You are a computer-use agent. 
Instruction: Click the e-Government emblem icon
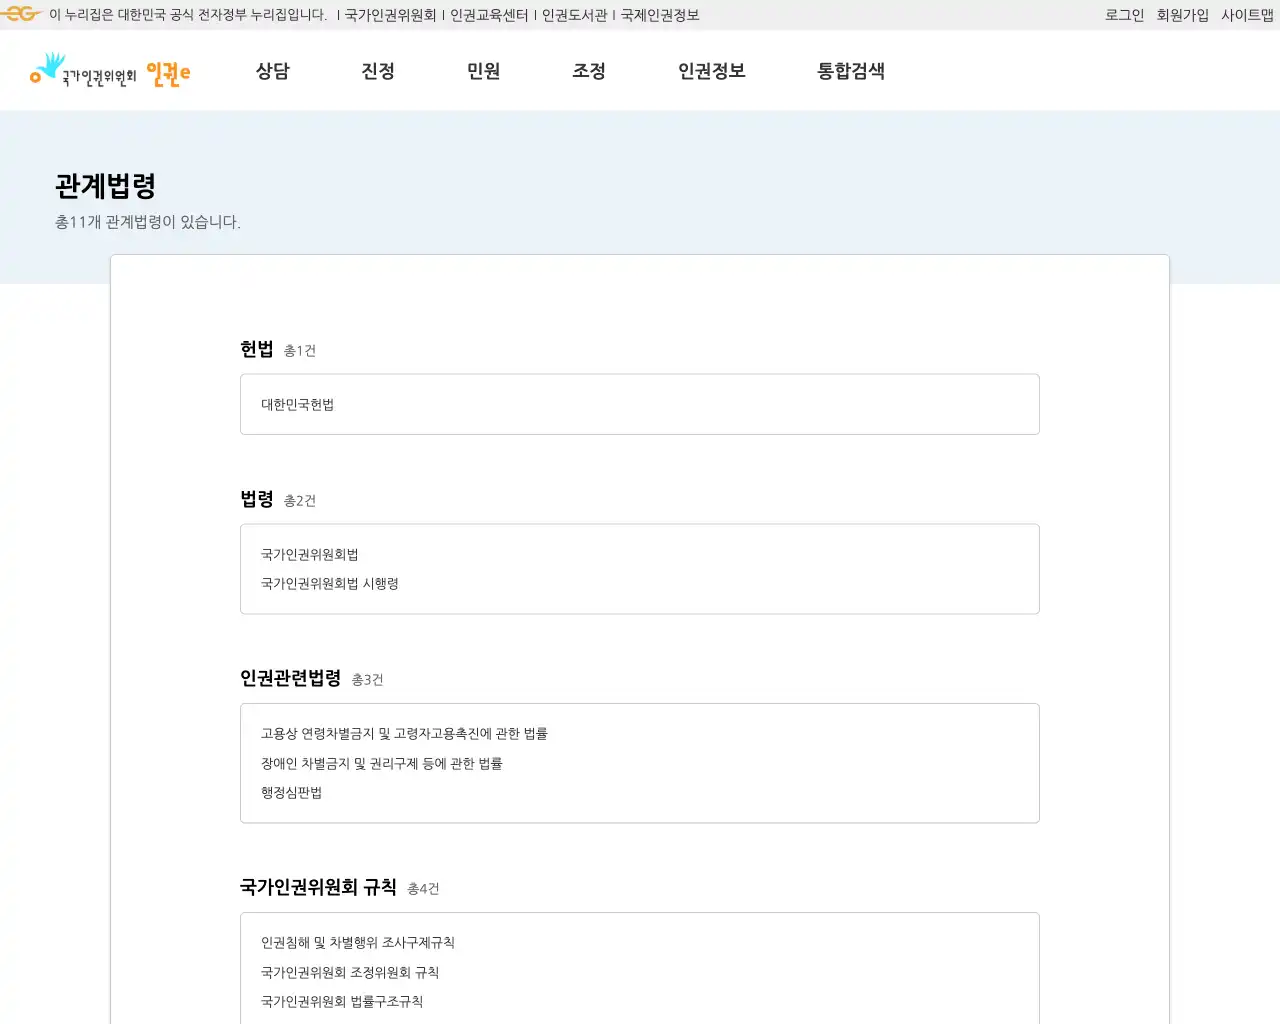pyautogui.click(x=20, y=14)
